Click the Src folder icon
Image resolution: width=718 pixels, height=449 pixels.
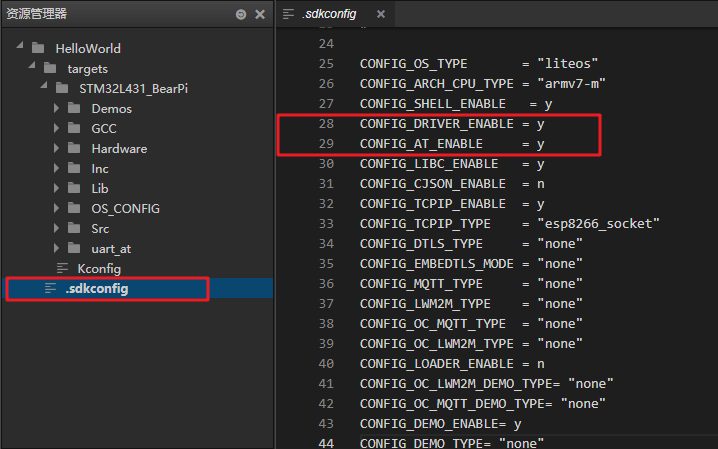pos(74,228)
